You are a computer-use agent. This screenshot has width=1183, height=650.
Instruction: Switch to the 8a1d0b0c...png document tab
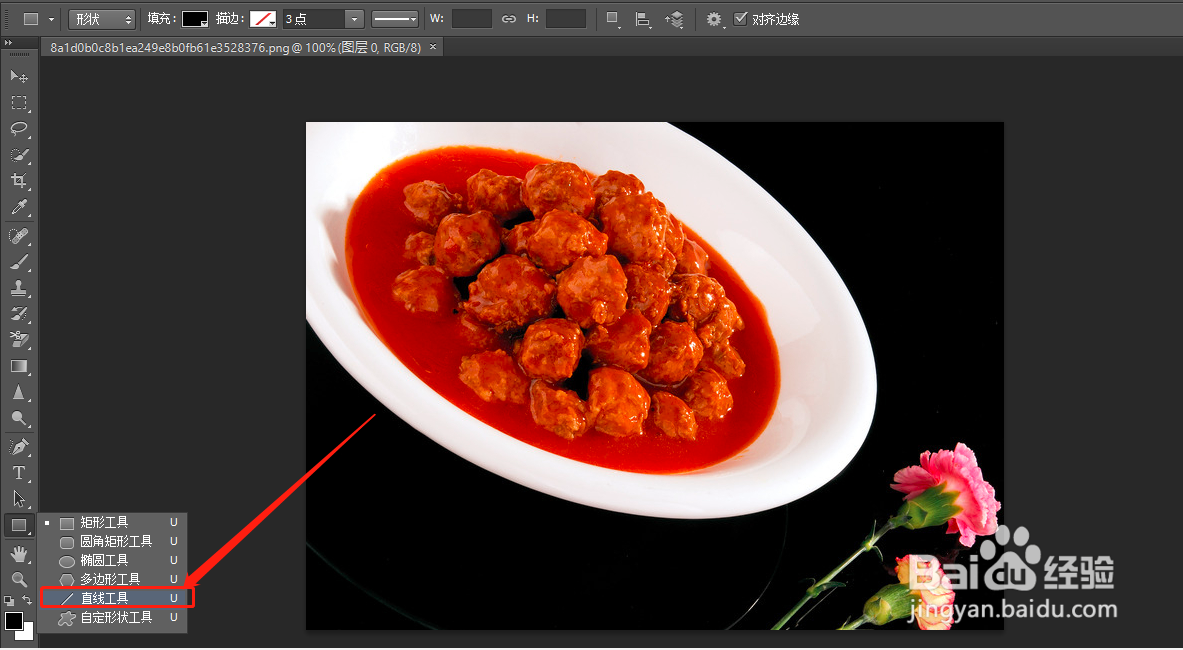point(235,48)
